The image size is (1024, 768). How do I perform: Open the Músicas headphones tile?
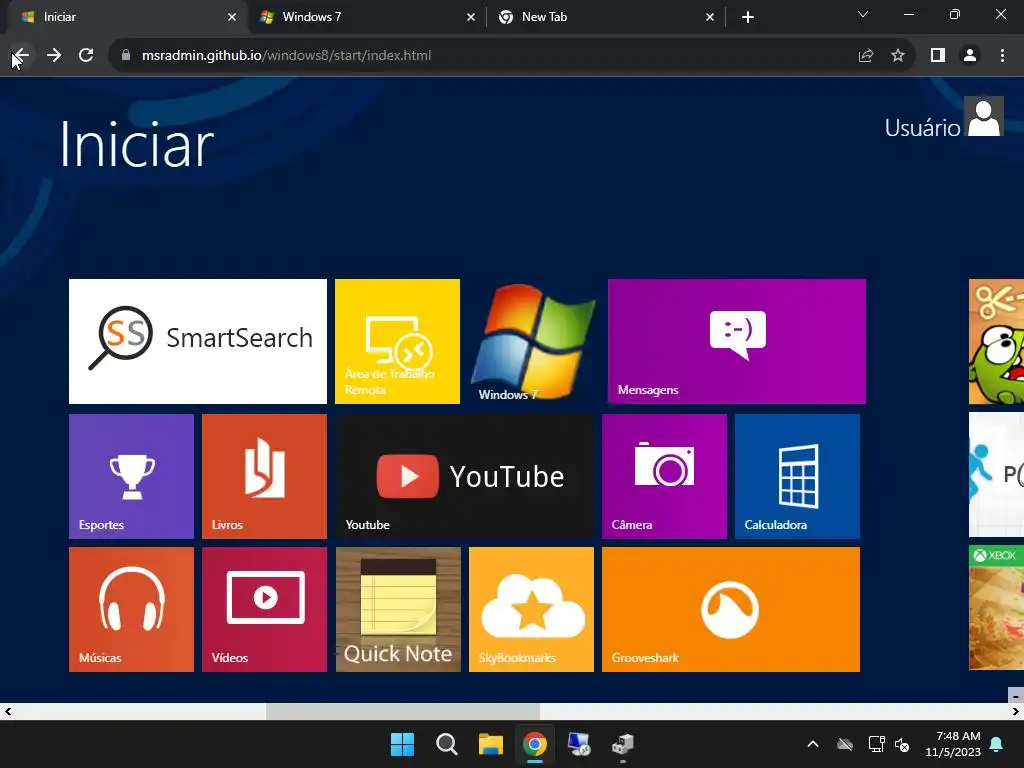[x=131, y=609]
